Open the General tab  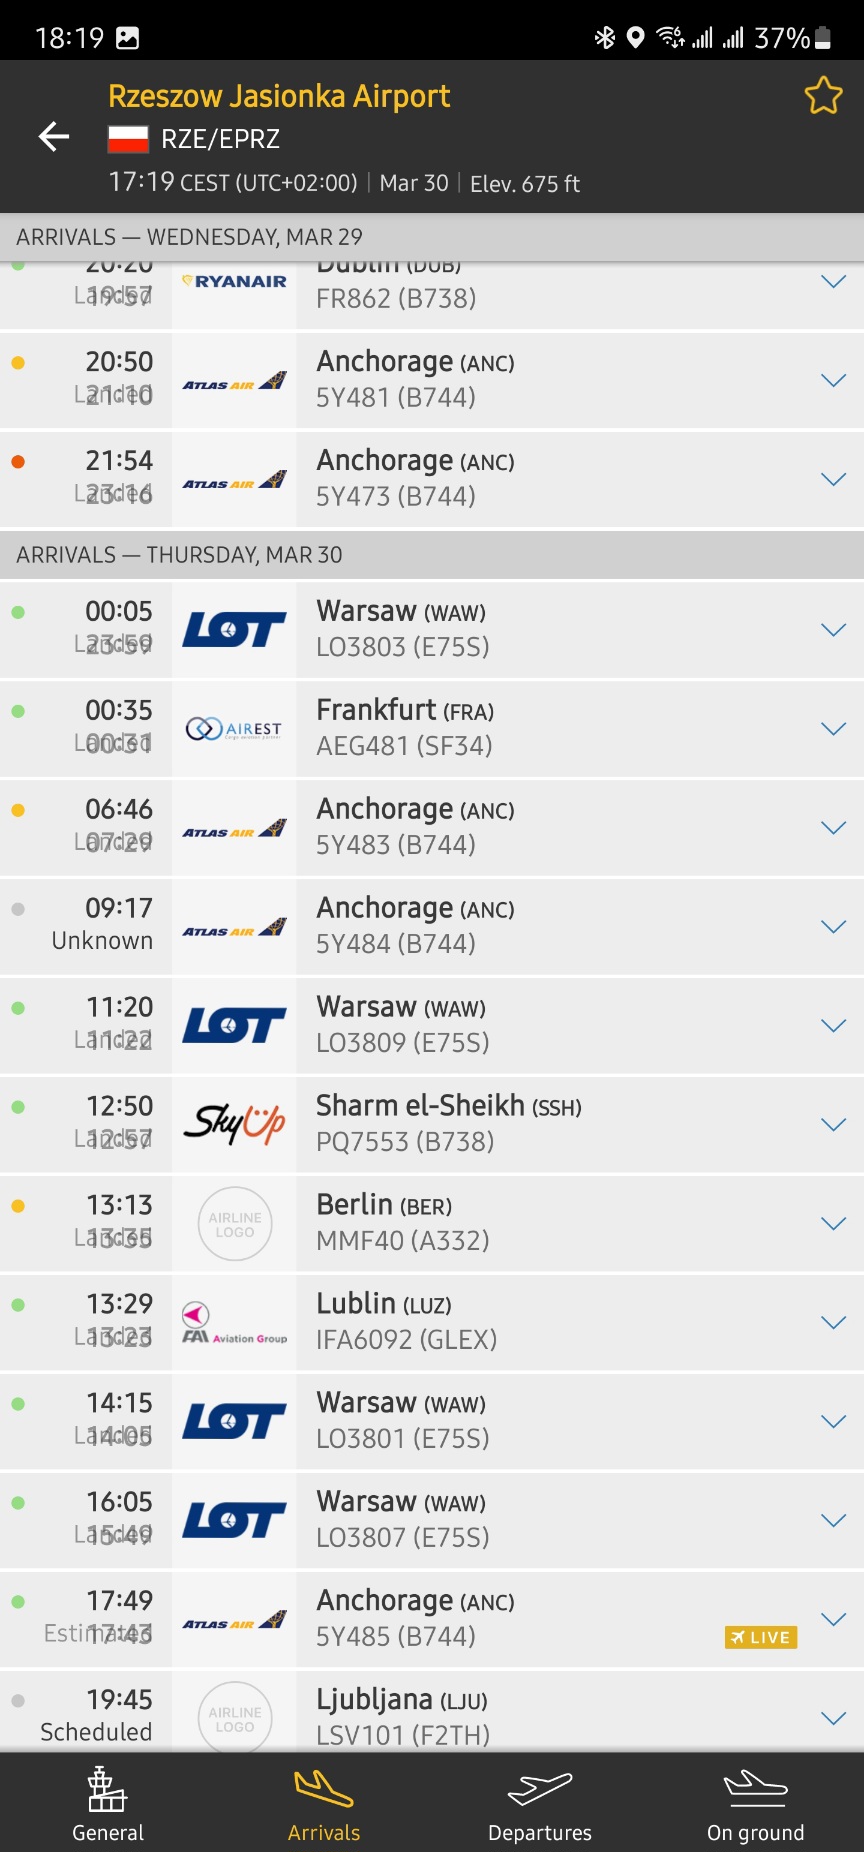108,1803
